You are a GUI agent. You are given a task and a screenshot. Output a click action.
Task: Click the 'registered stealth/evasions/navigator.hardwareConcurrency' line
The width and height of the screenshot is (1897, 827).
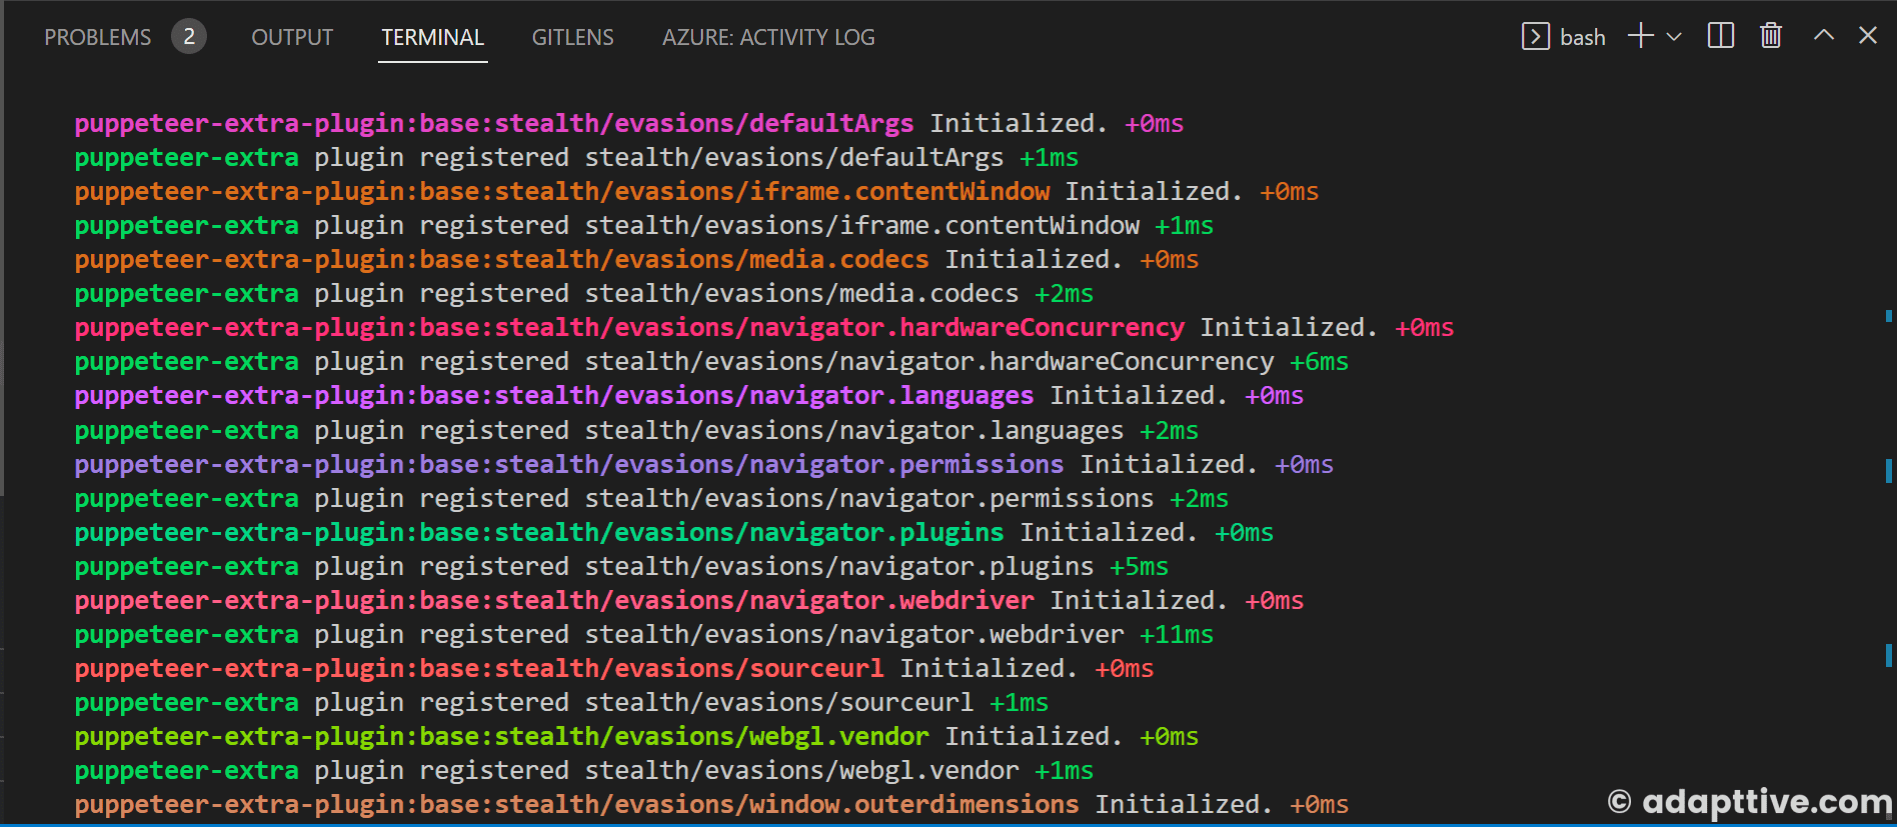coord(711,362)
